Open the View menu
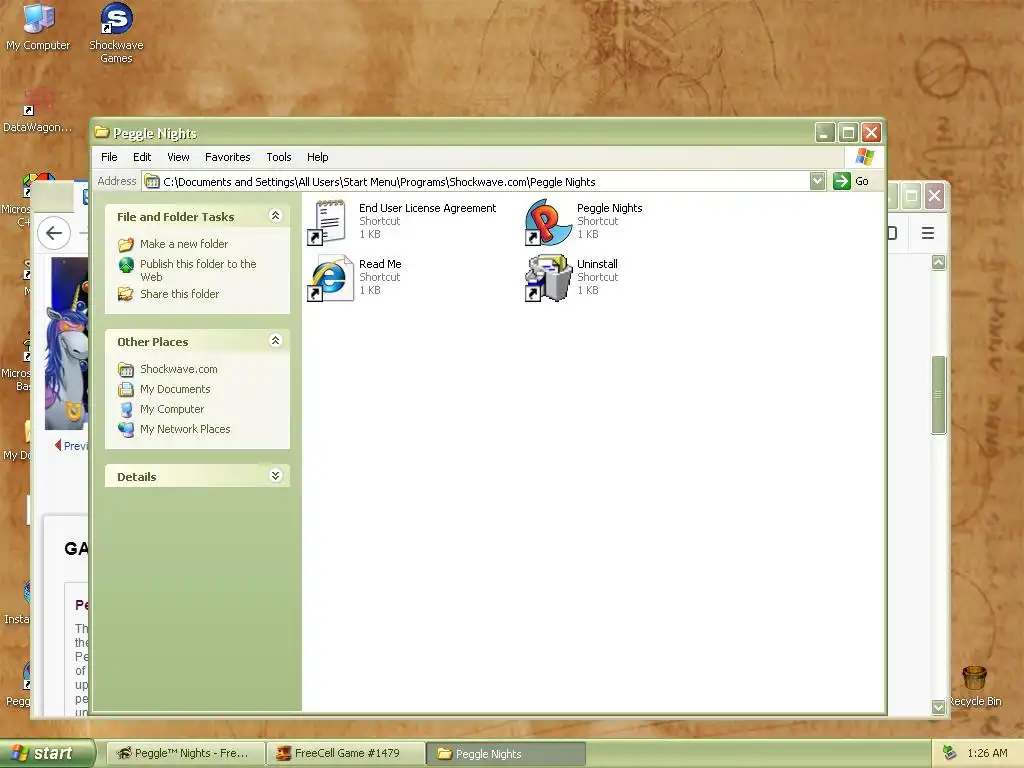1024x768 pixels. [x=178, y=157]
